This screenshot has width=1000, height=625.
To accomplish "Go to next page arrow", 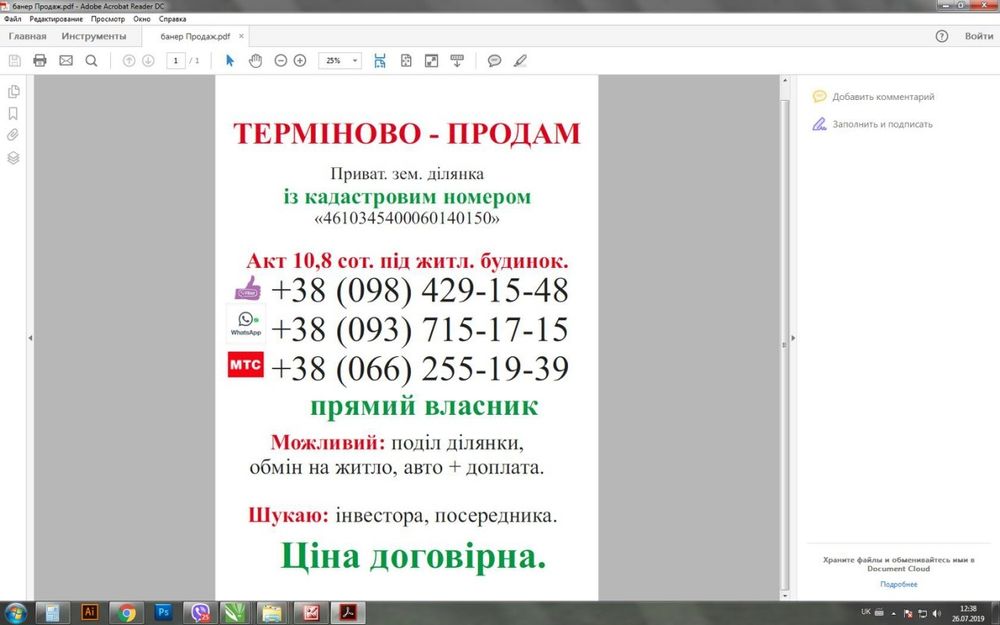I will click(x=148, y=61).
